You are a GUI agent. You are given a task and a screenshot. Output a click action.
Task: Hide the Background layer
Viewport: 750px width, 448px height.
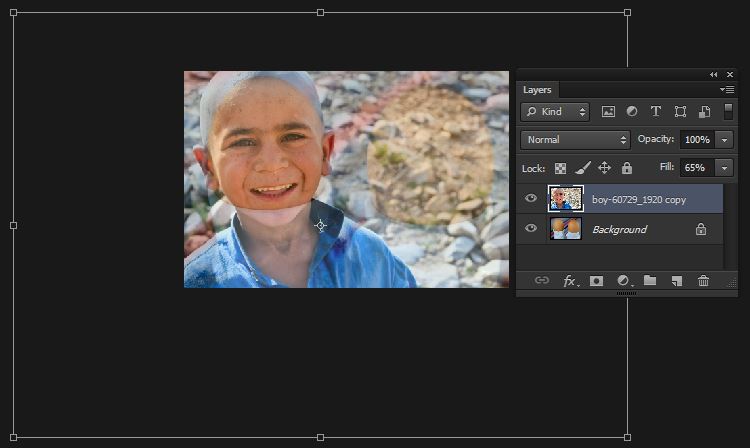(x=530, y=229)
